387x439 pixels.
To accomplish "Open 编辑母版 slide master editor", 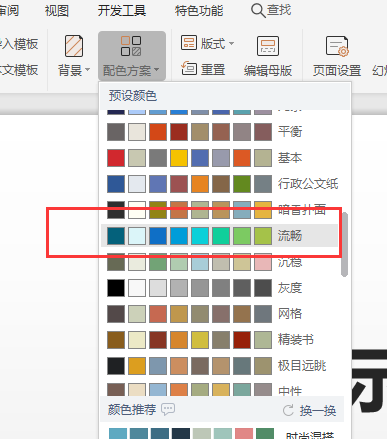I will [x=268, y=57].
